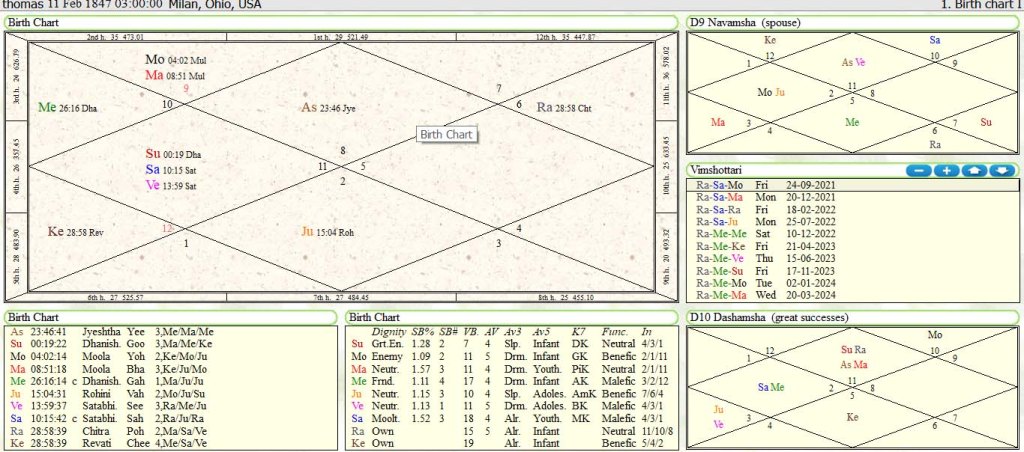
Task: Click the Dignity column header
Action: coord(388,330)
